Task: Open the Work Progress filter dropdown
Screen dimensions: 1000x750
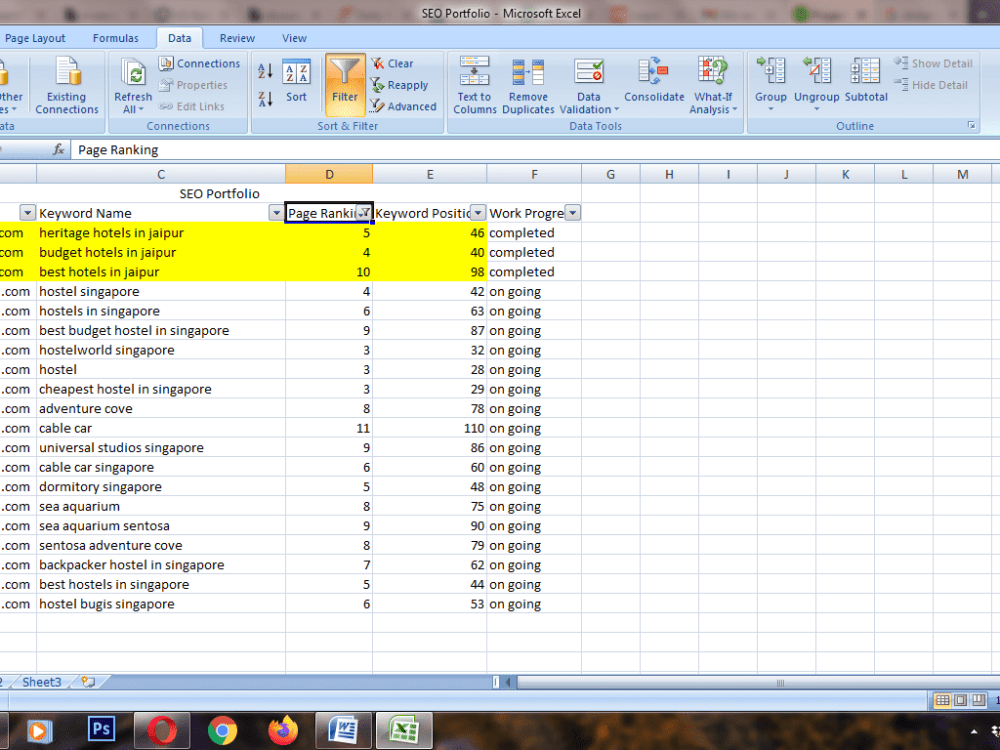Action: pos(573,213)
